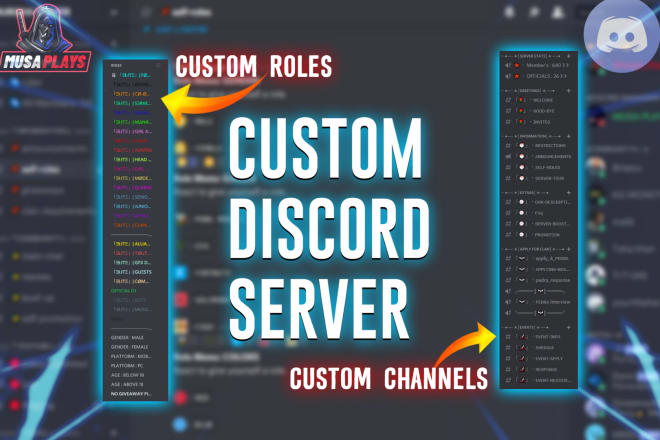Select the GENDER : MALE role
660x440 pixels.
pos(127,338)
